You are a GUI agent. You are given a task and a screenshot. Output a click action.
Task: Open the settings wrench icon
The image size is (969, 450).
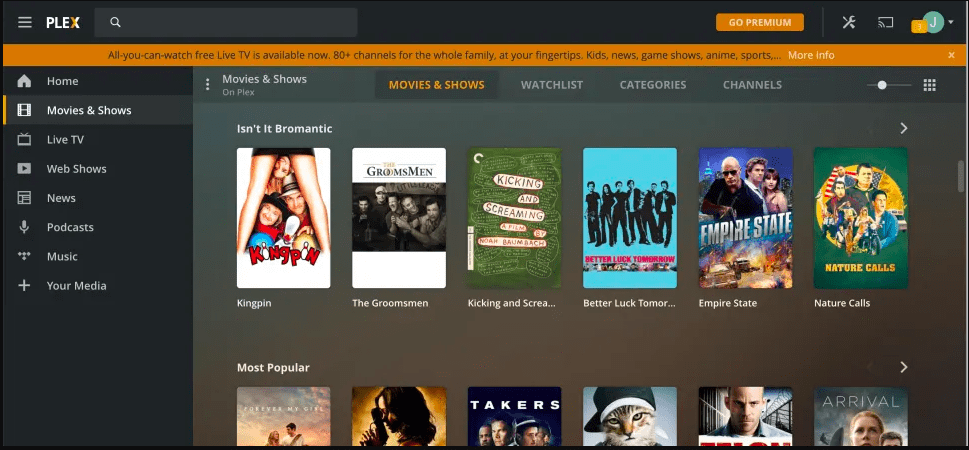[x=848, y=22]
